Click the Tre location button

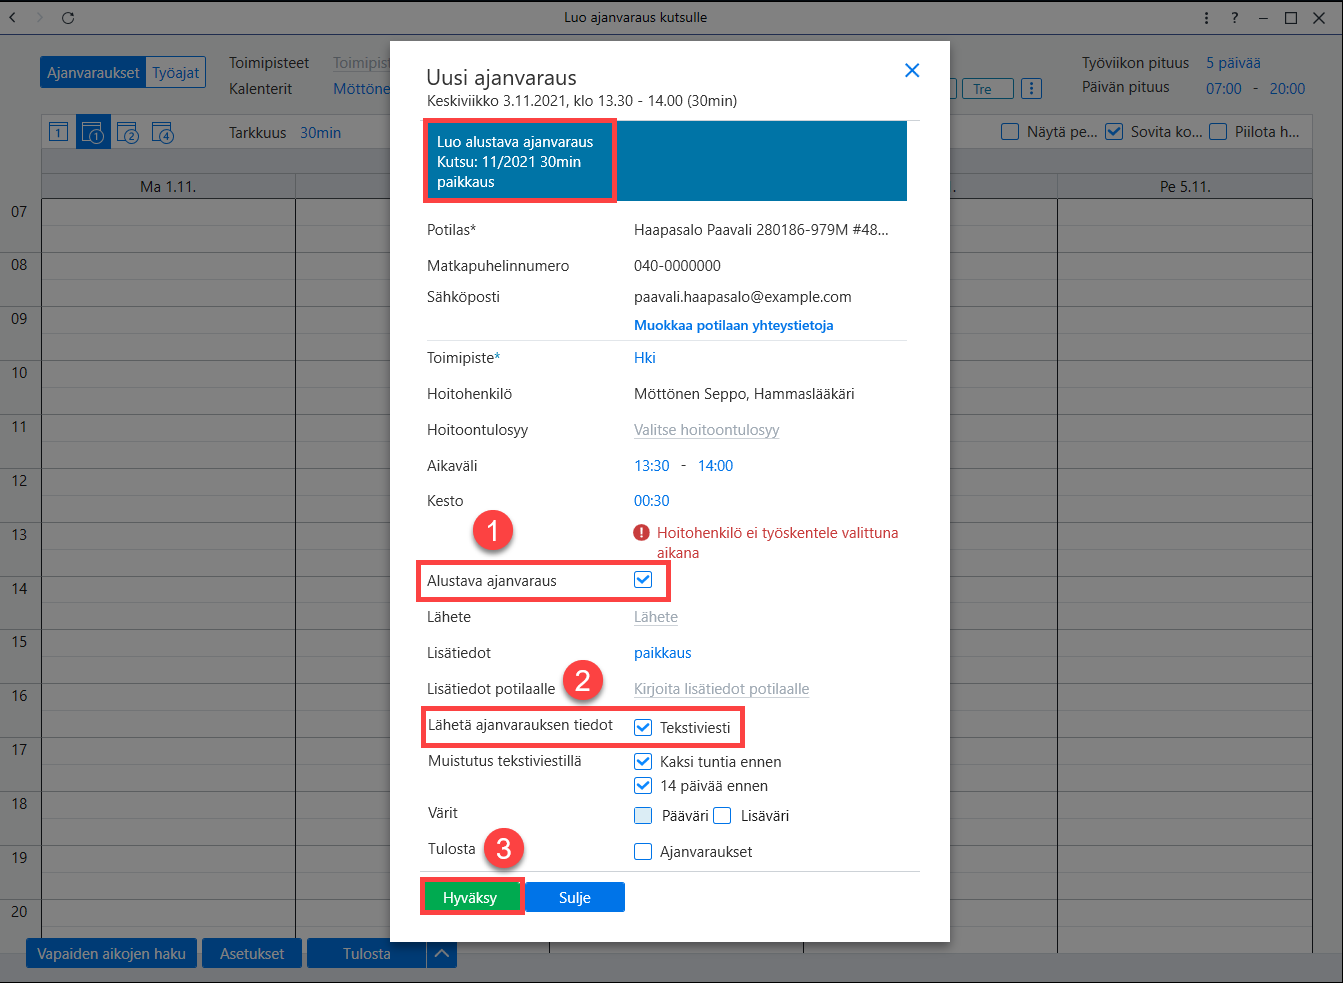[x=988, y=89]
